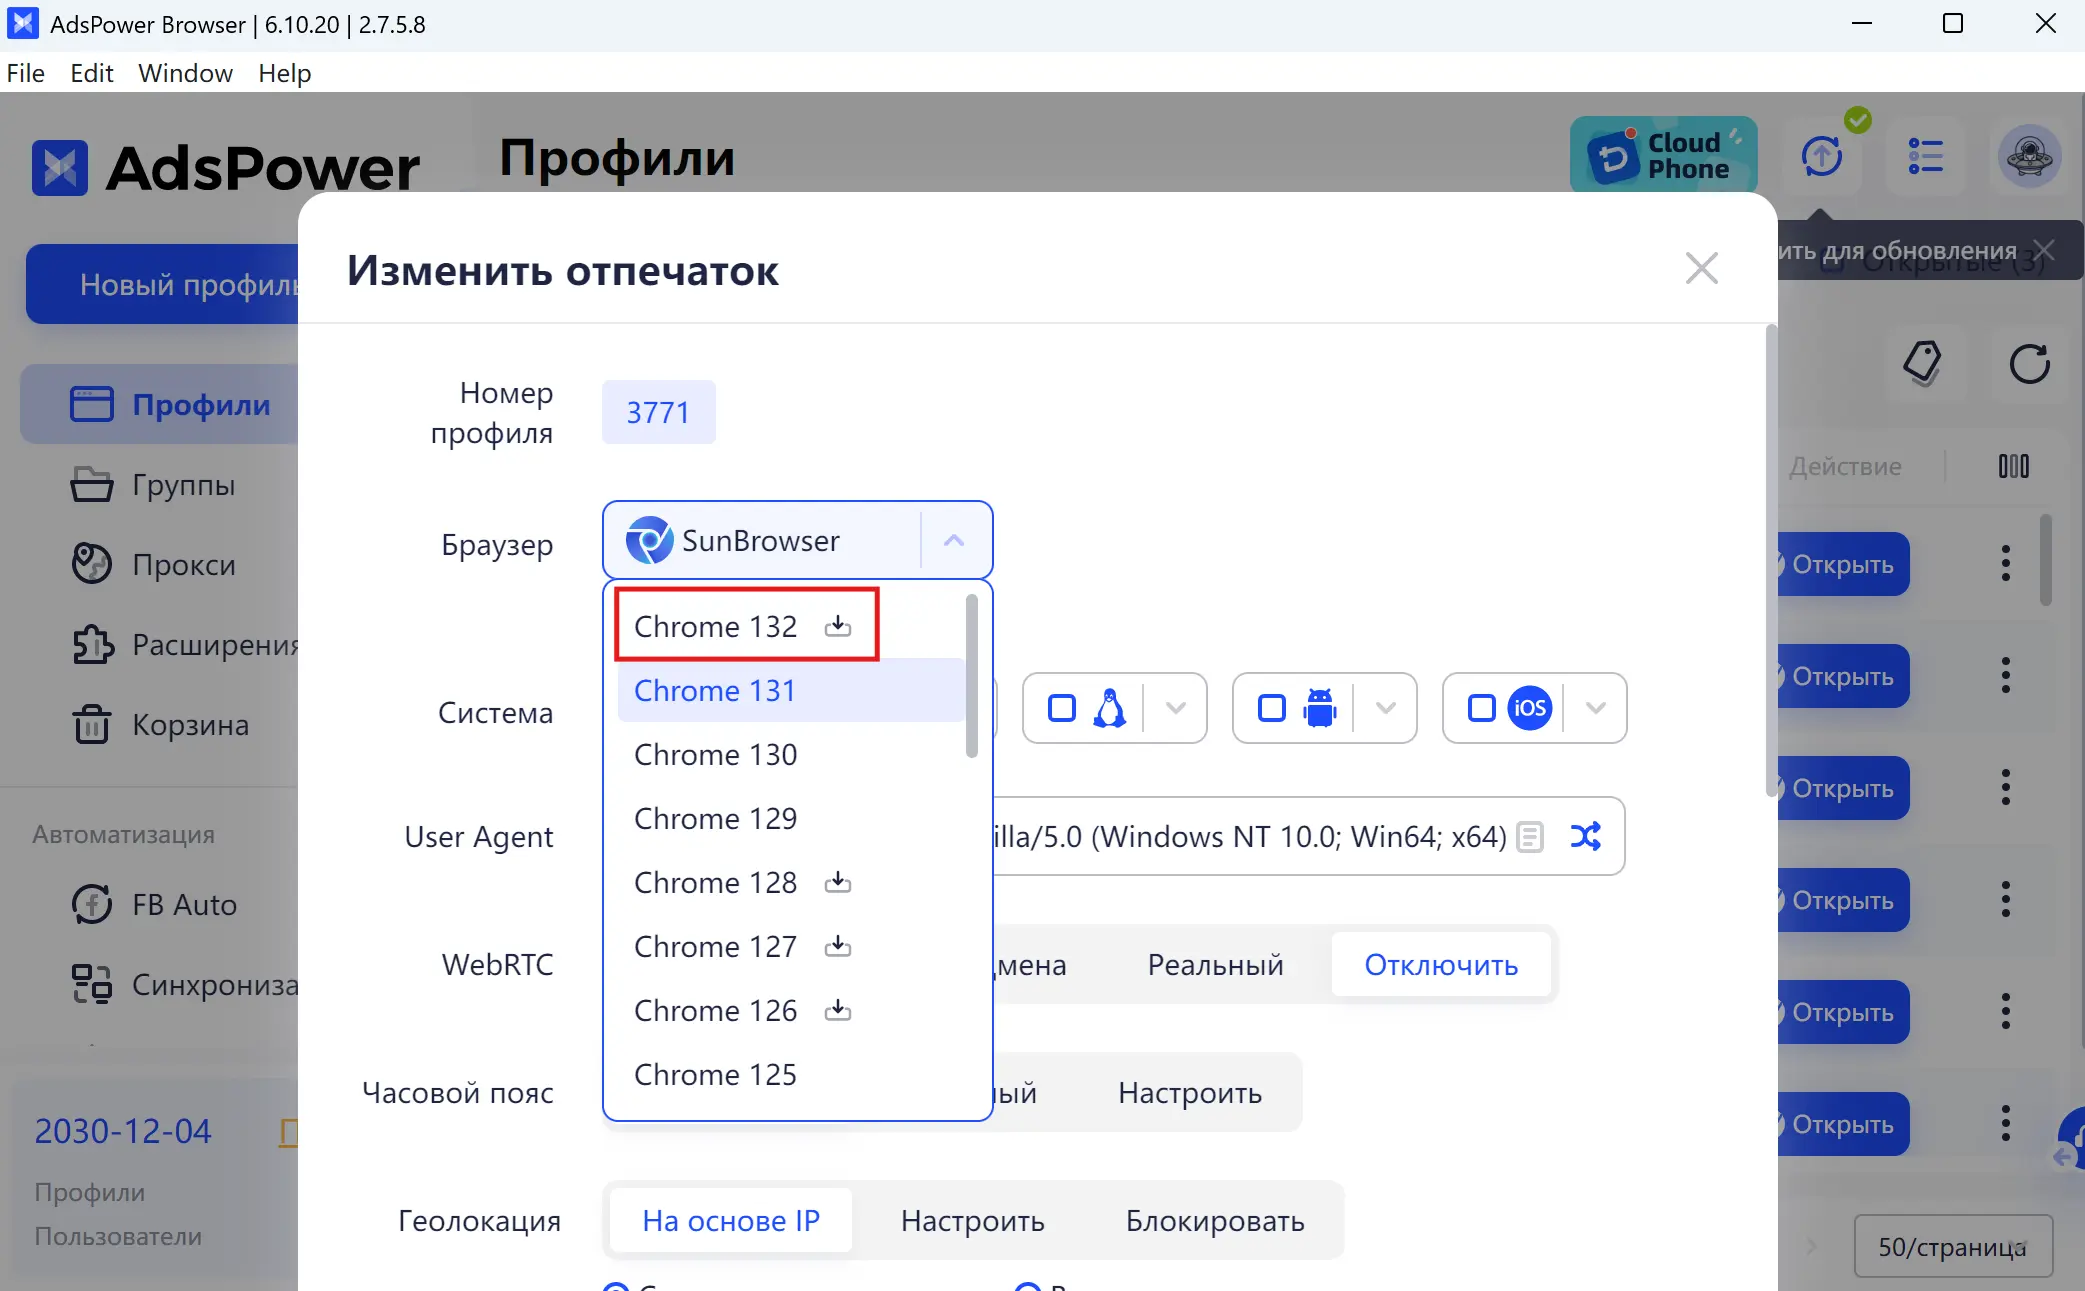This screenshot has width=2085, height=1291.
Task: Open the Window menu
Action: coord(185,73)
